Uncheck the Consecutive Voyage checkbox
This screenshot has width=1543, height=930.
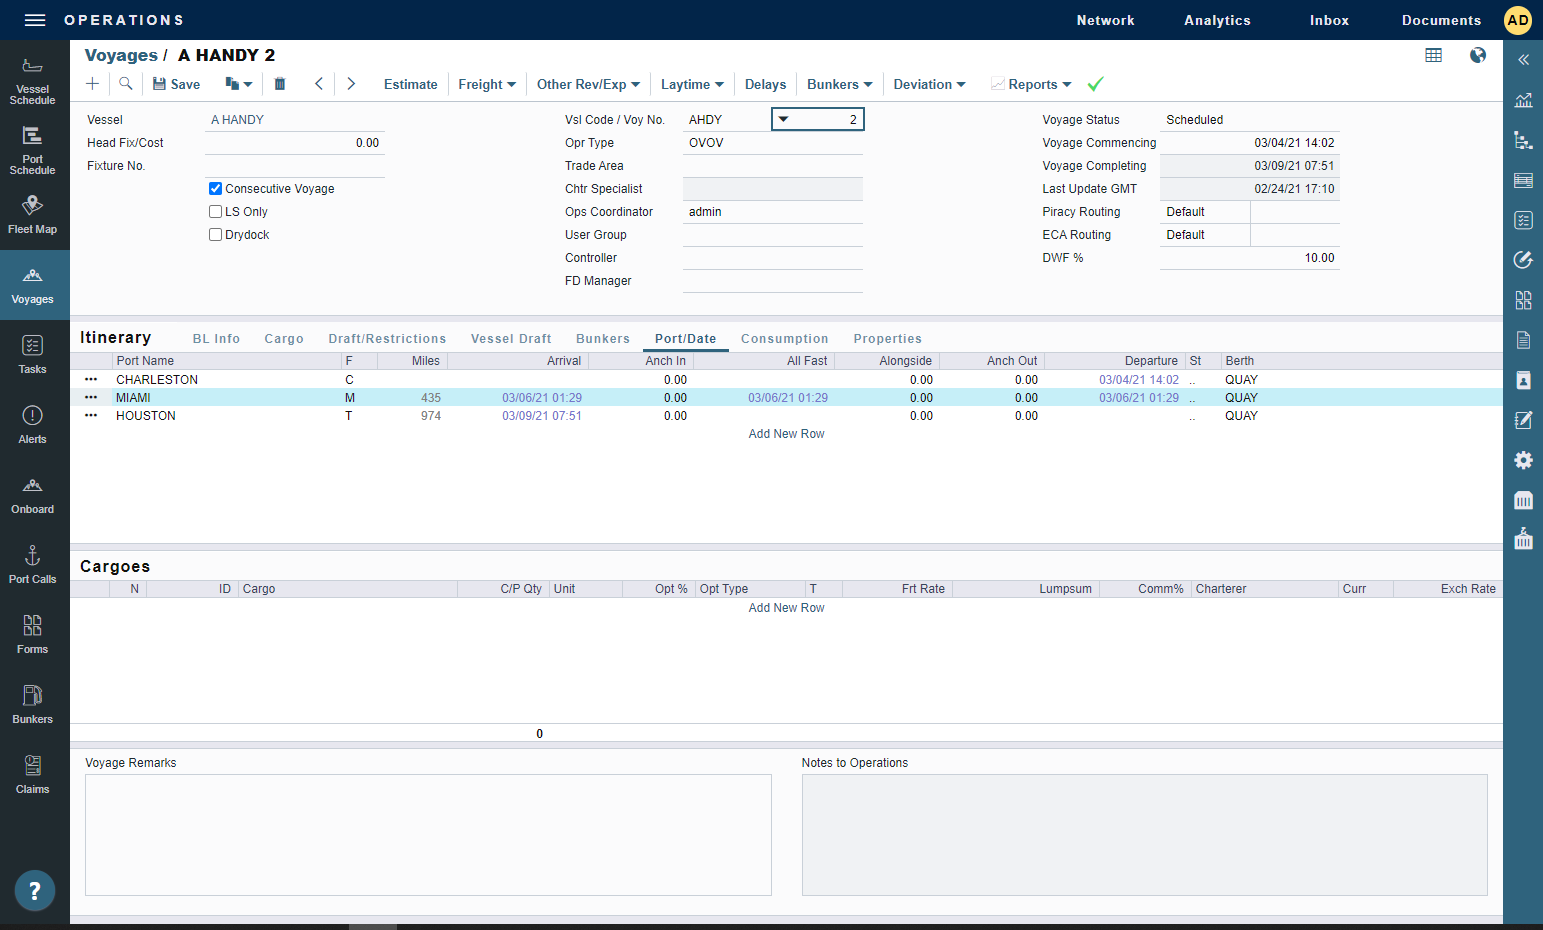point(215,189)
